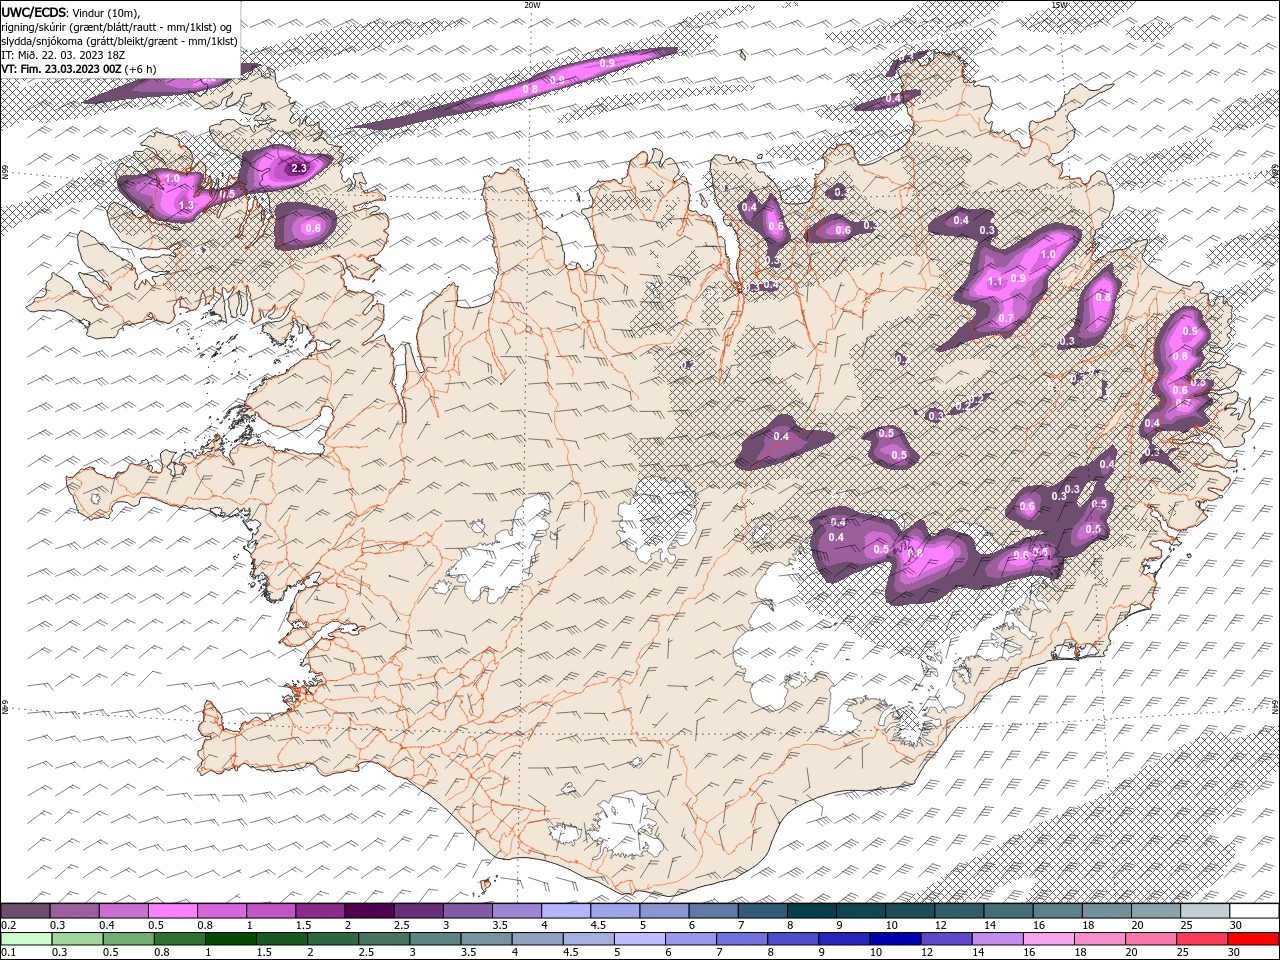Click the deep navy blue 10 swatch in lower legend
The height and width of the screenshot is (960, 1280).
[895, 938]
